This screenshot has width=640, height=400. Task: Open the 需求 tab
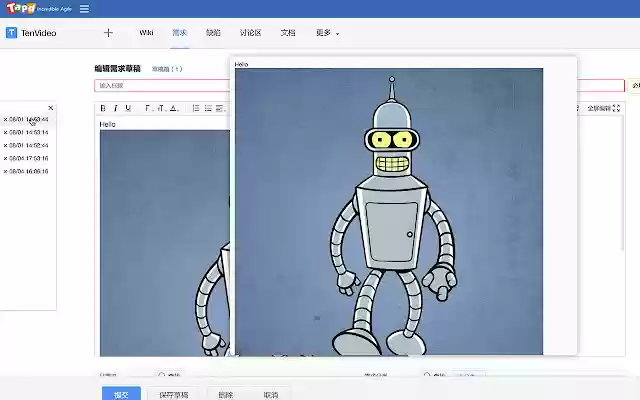click(180, 33)
